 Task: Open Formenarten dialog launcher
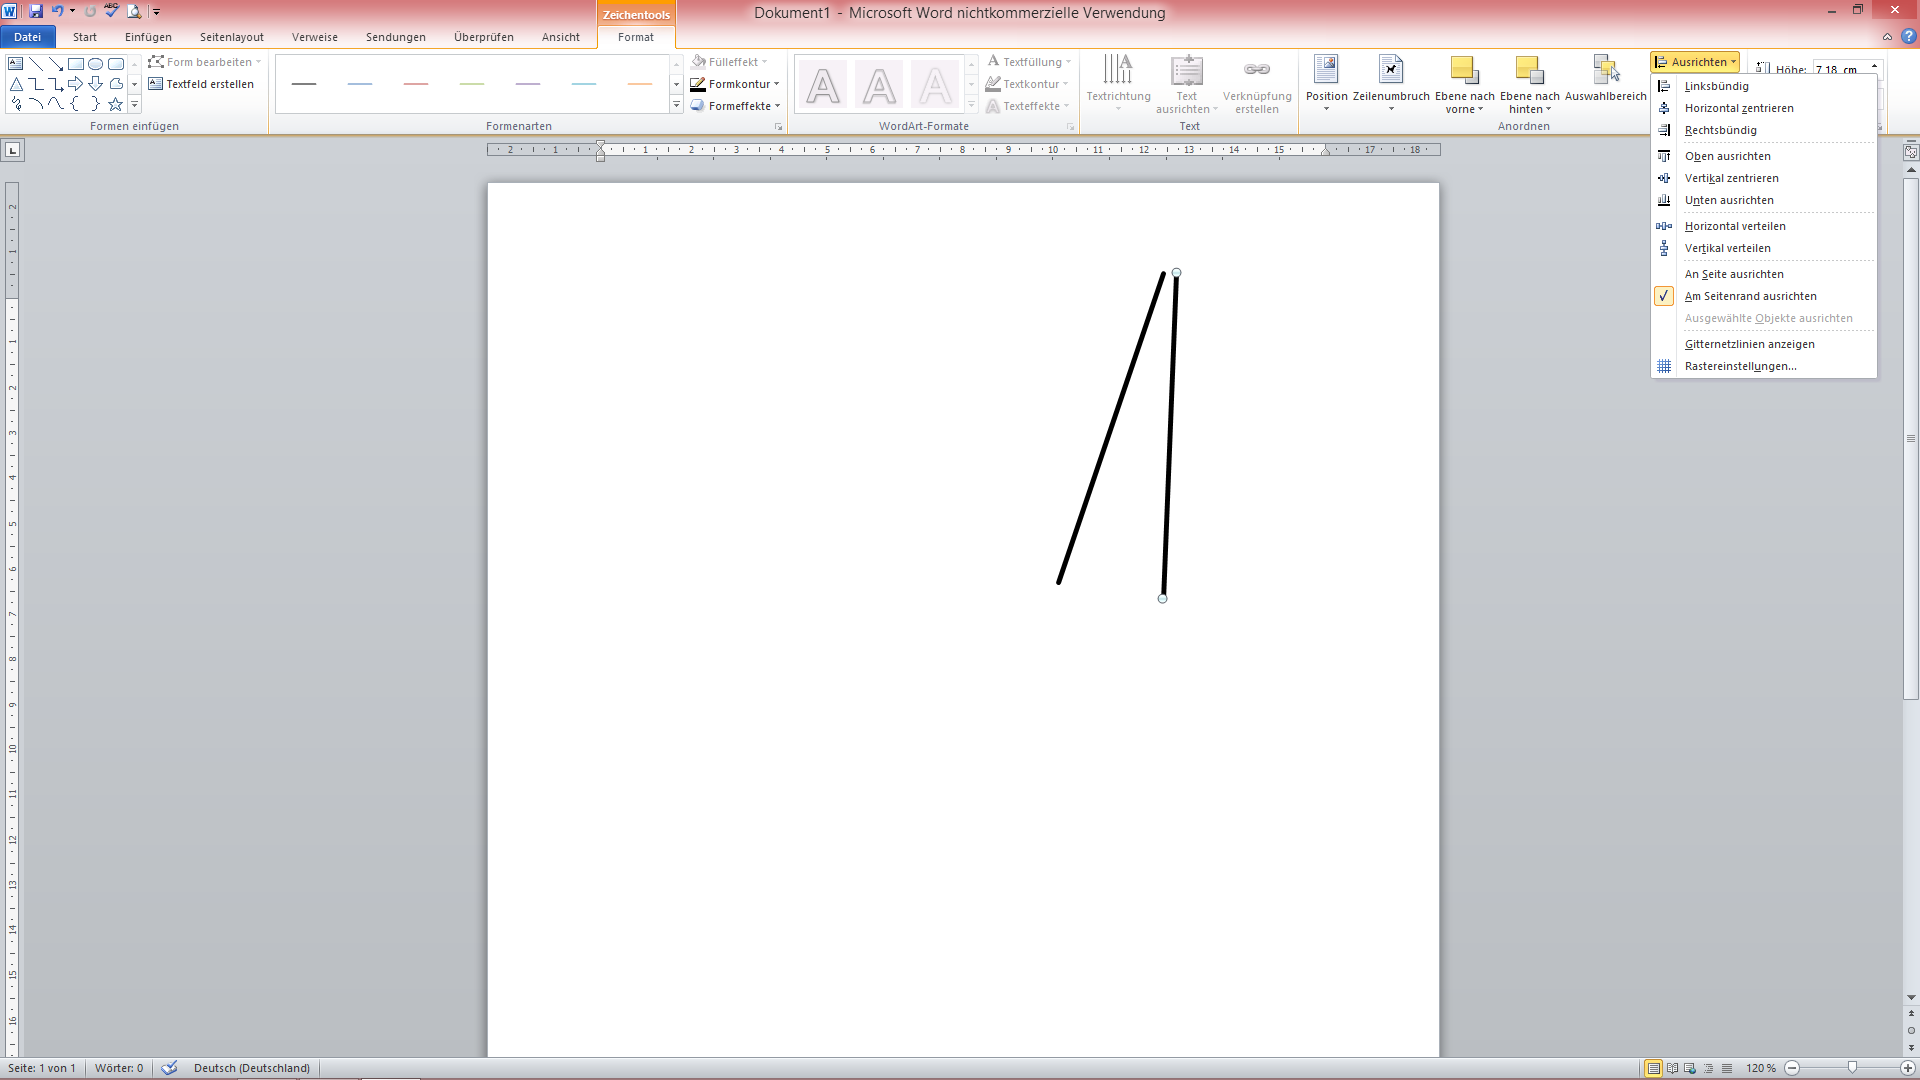click(778, 127)
